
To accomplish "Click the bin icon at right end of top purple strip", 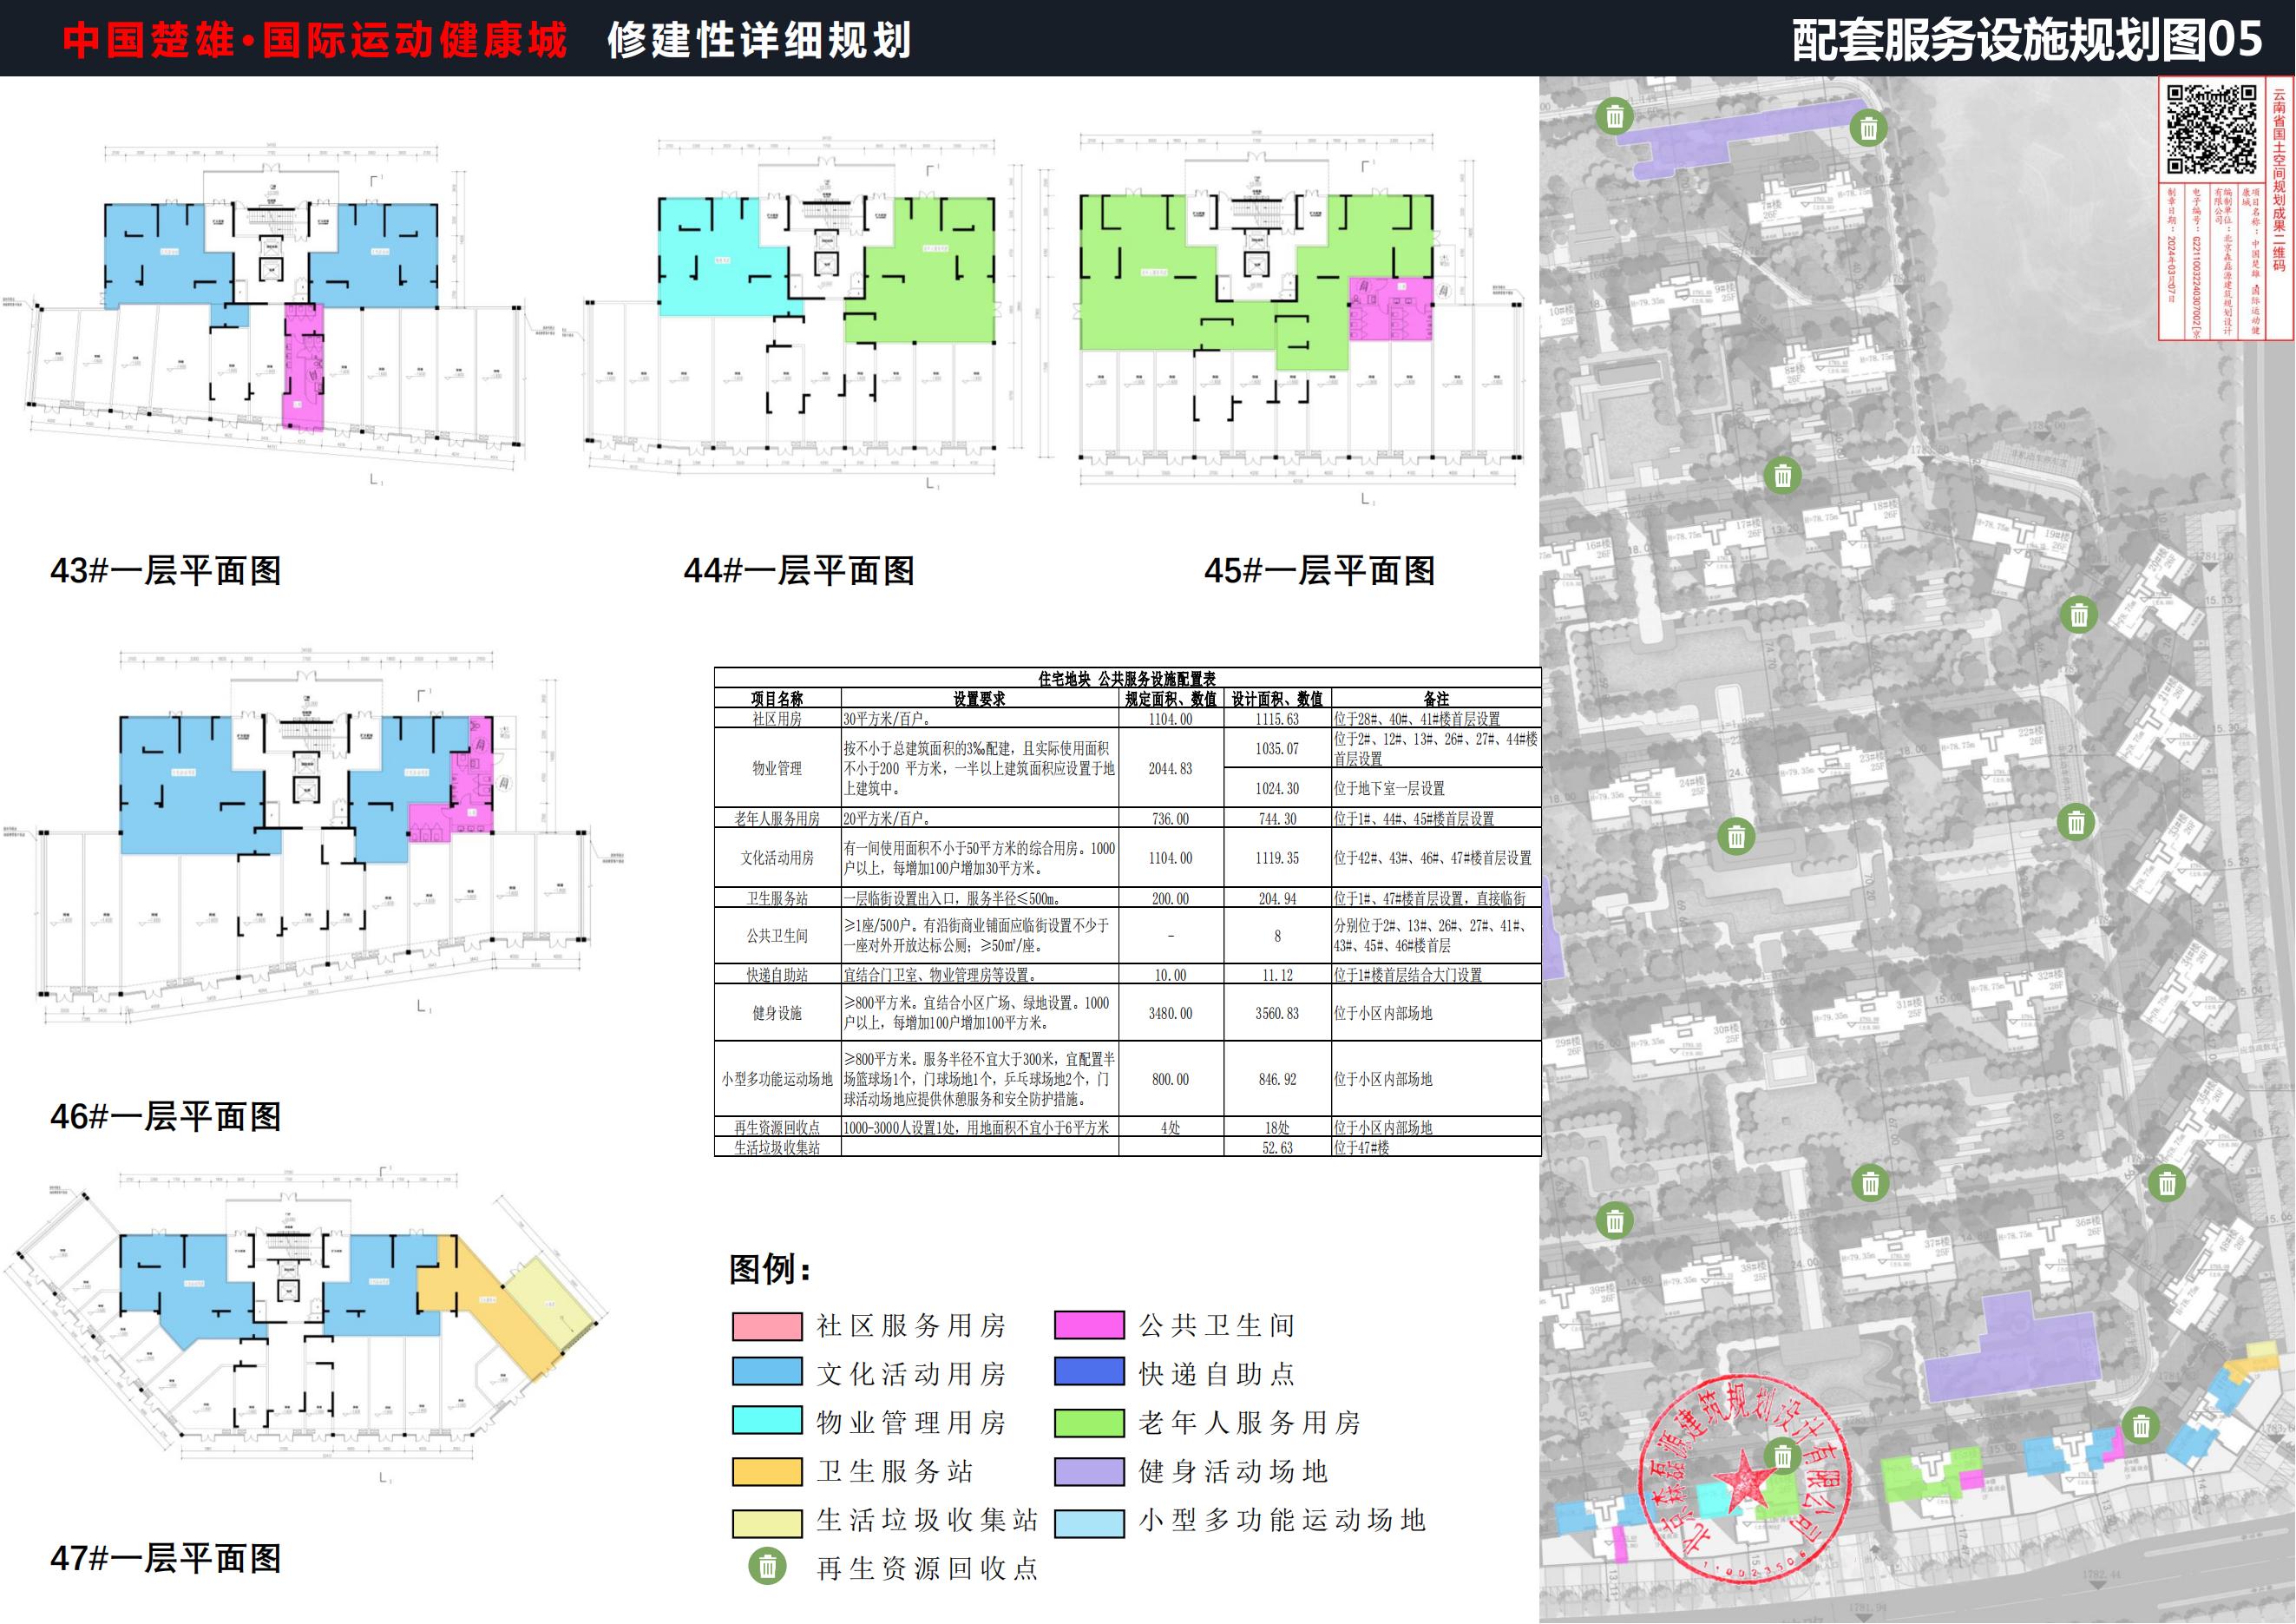I will pyautogui.click(x=1868, y=128).
